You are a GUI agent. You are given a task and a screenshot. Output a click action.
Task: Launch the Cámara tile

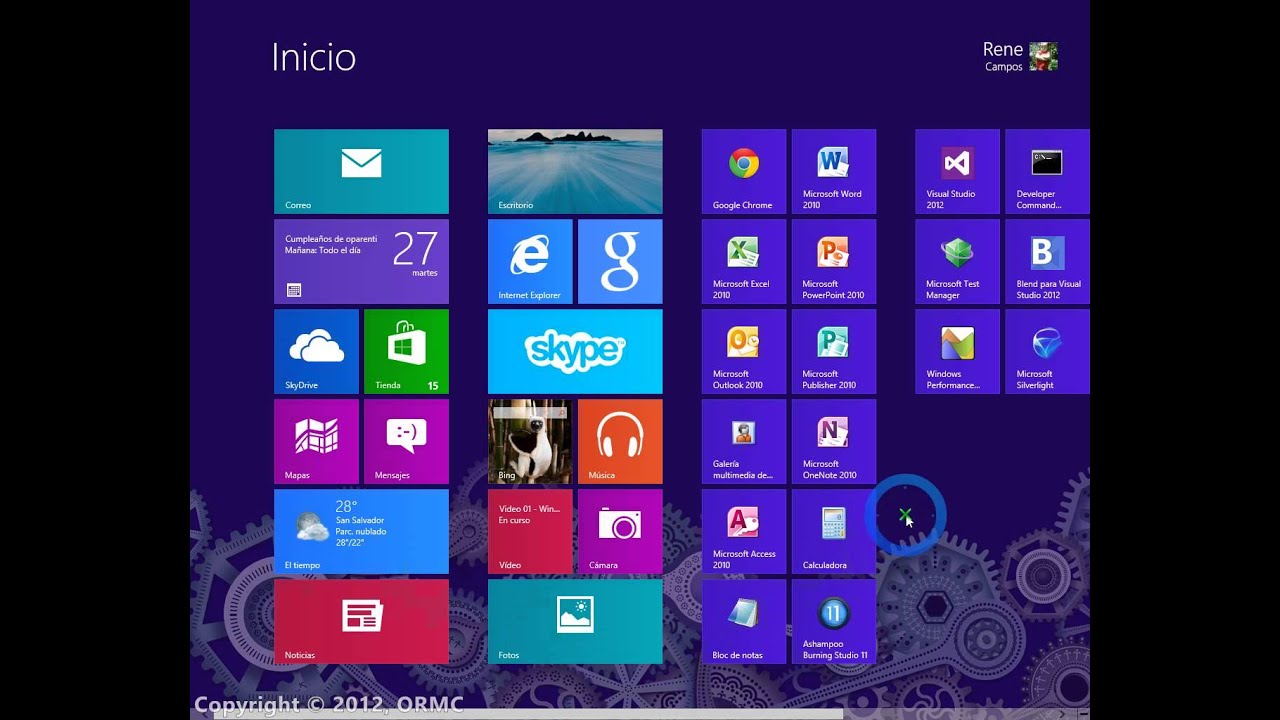point(620,531)
